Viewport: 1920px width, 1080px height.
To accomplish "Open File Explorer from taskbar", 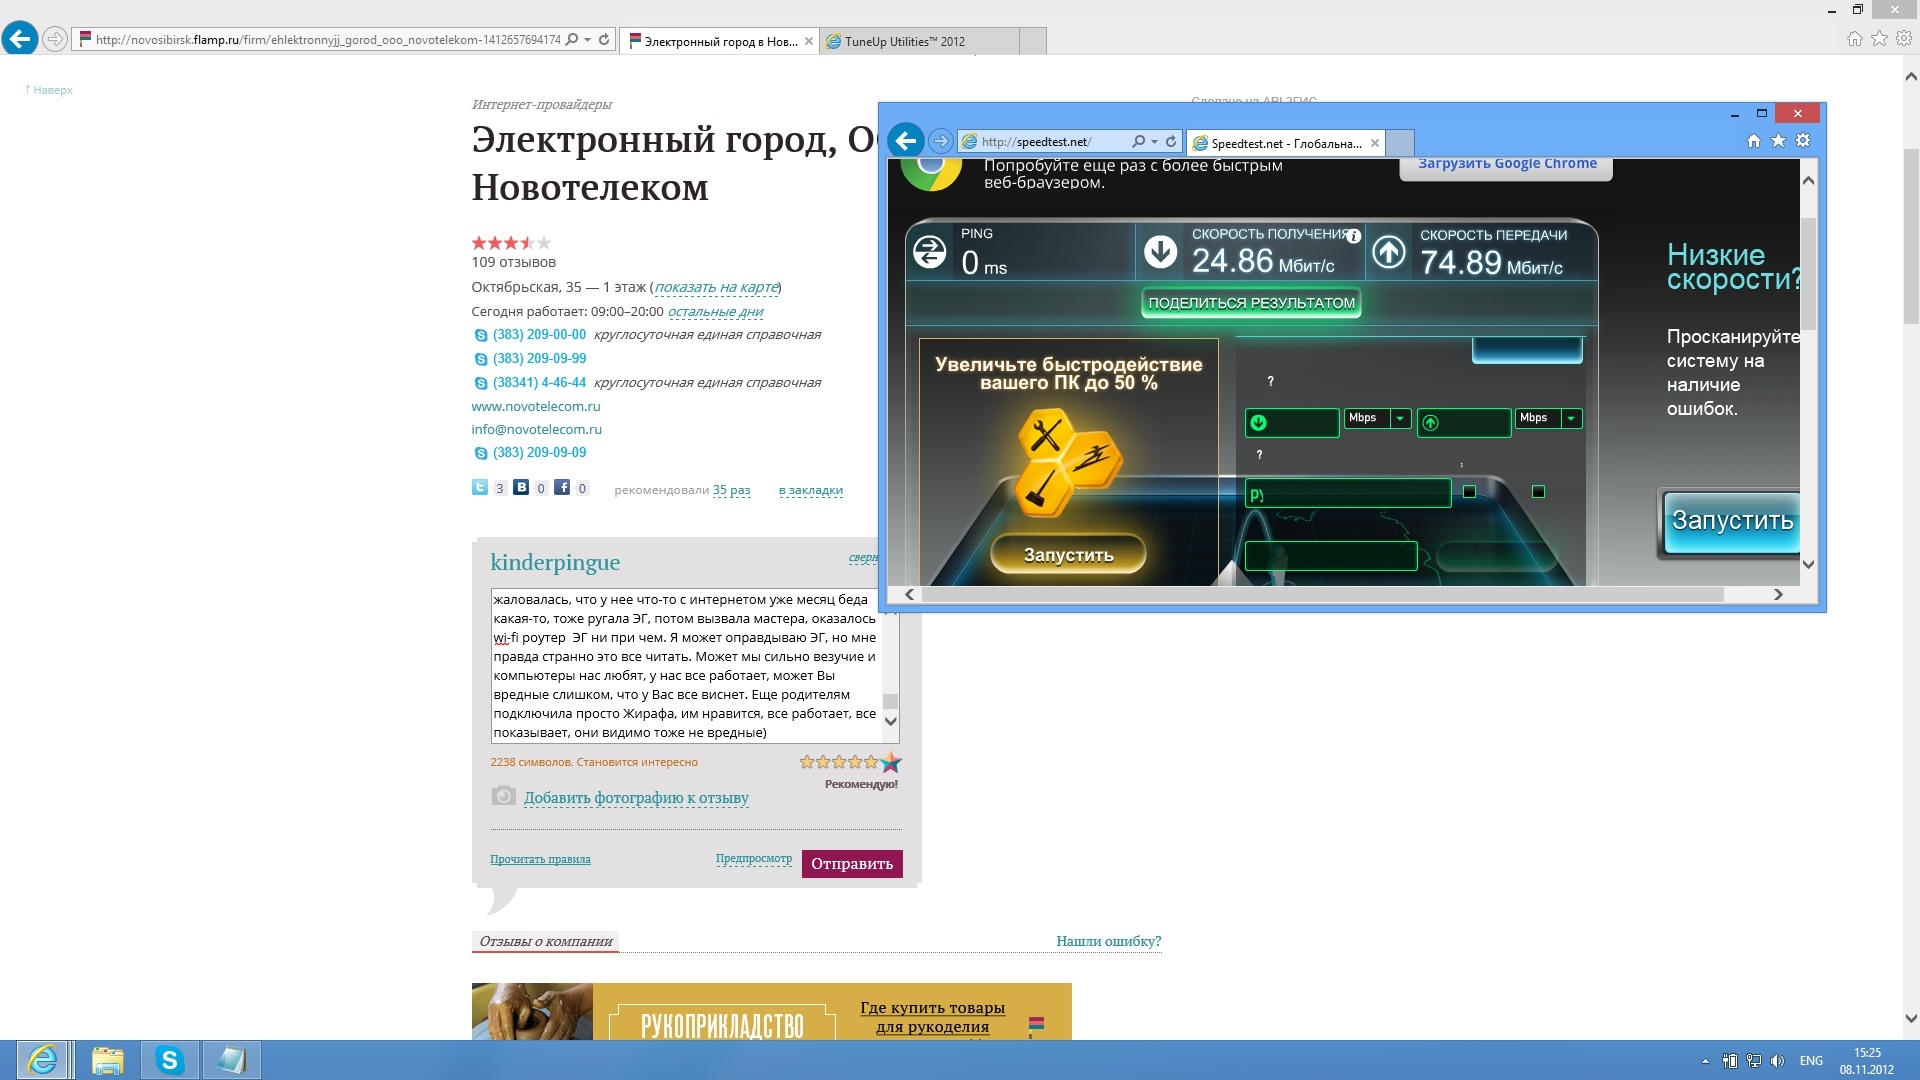I will [x=107, y=1060].
